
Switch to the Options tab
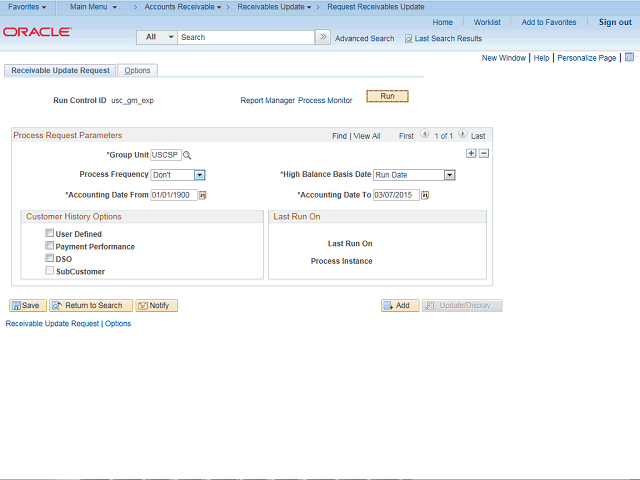137,71
